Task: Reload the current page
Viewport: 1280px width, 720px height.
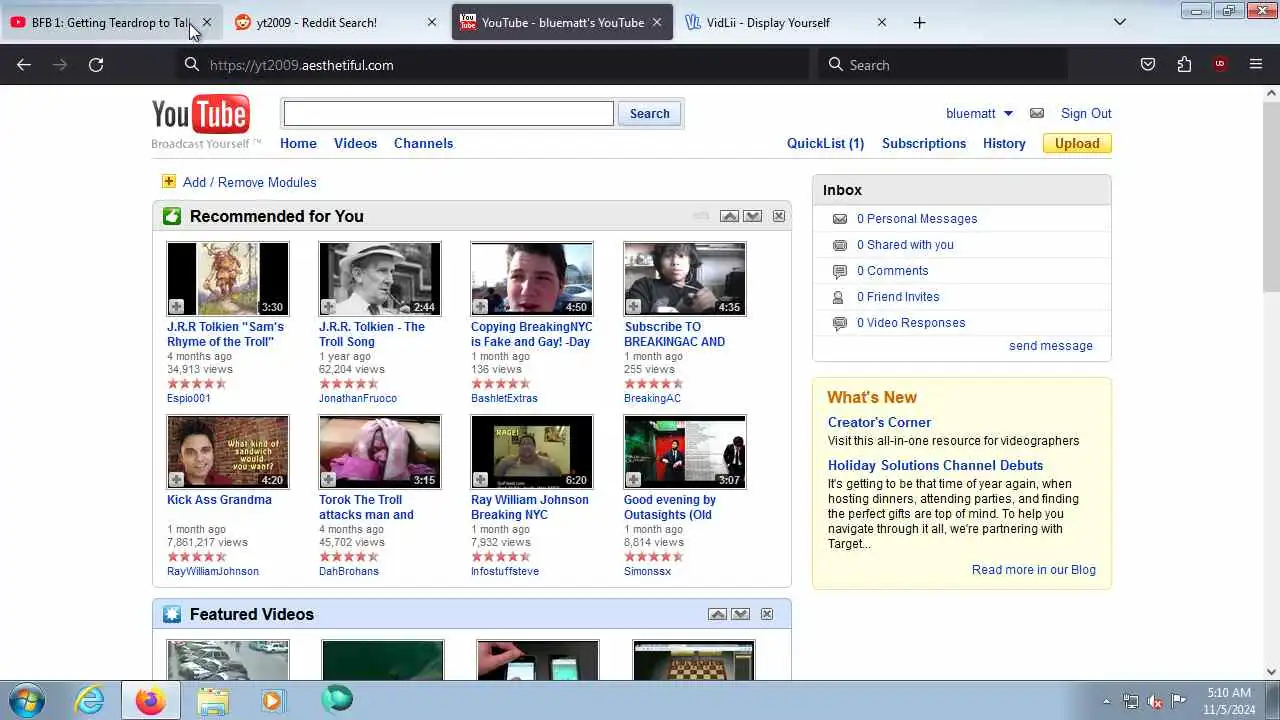Action: click(96, 64)
